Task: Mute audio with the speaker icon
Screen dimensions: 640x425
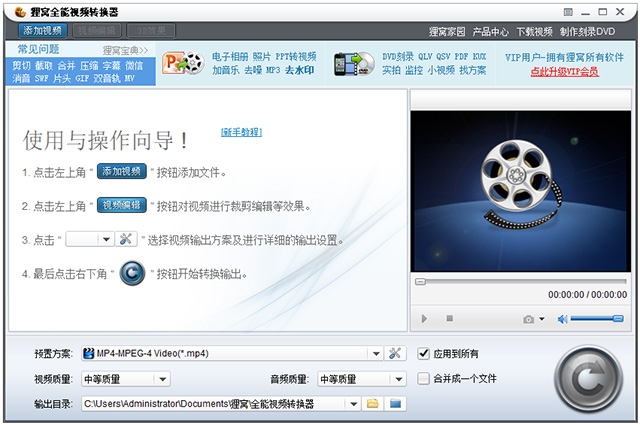Action: (562, 319)
